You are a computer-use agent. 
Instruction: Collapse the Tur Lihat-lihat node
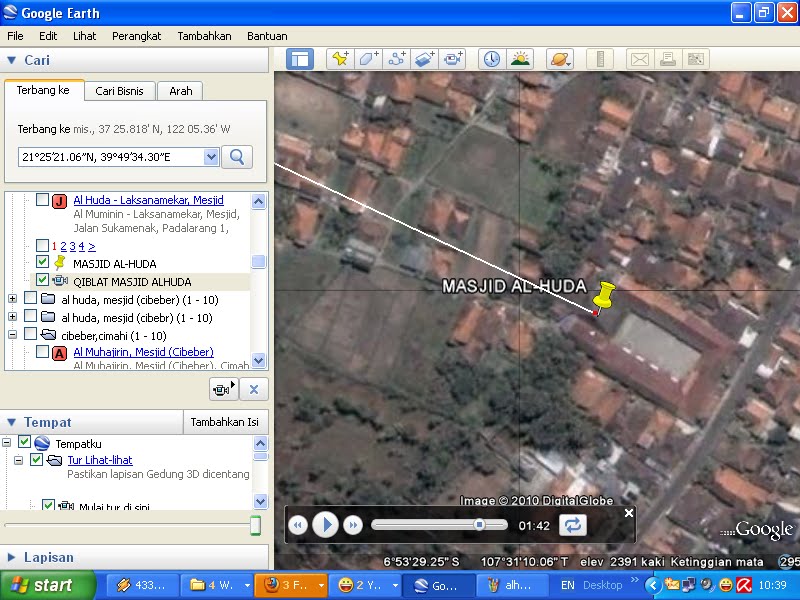point(18,460)
